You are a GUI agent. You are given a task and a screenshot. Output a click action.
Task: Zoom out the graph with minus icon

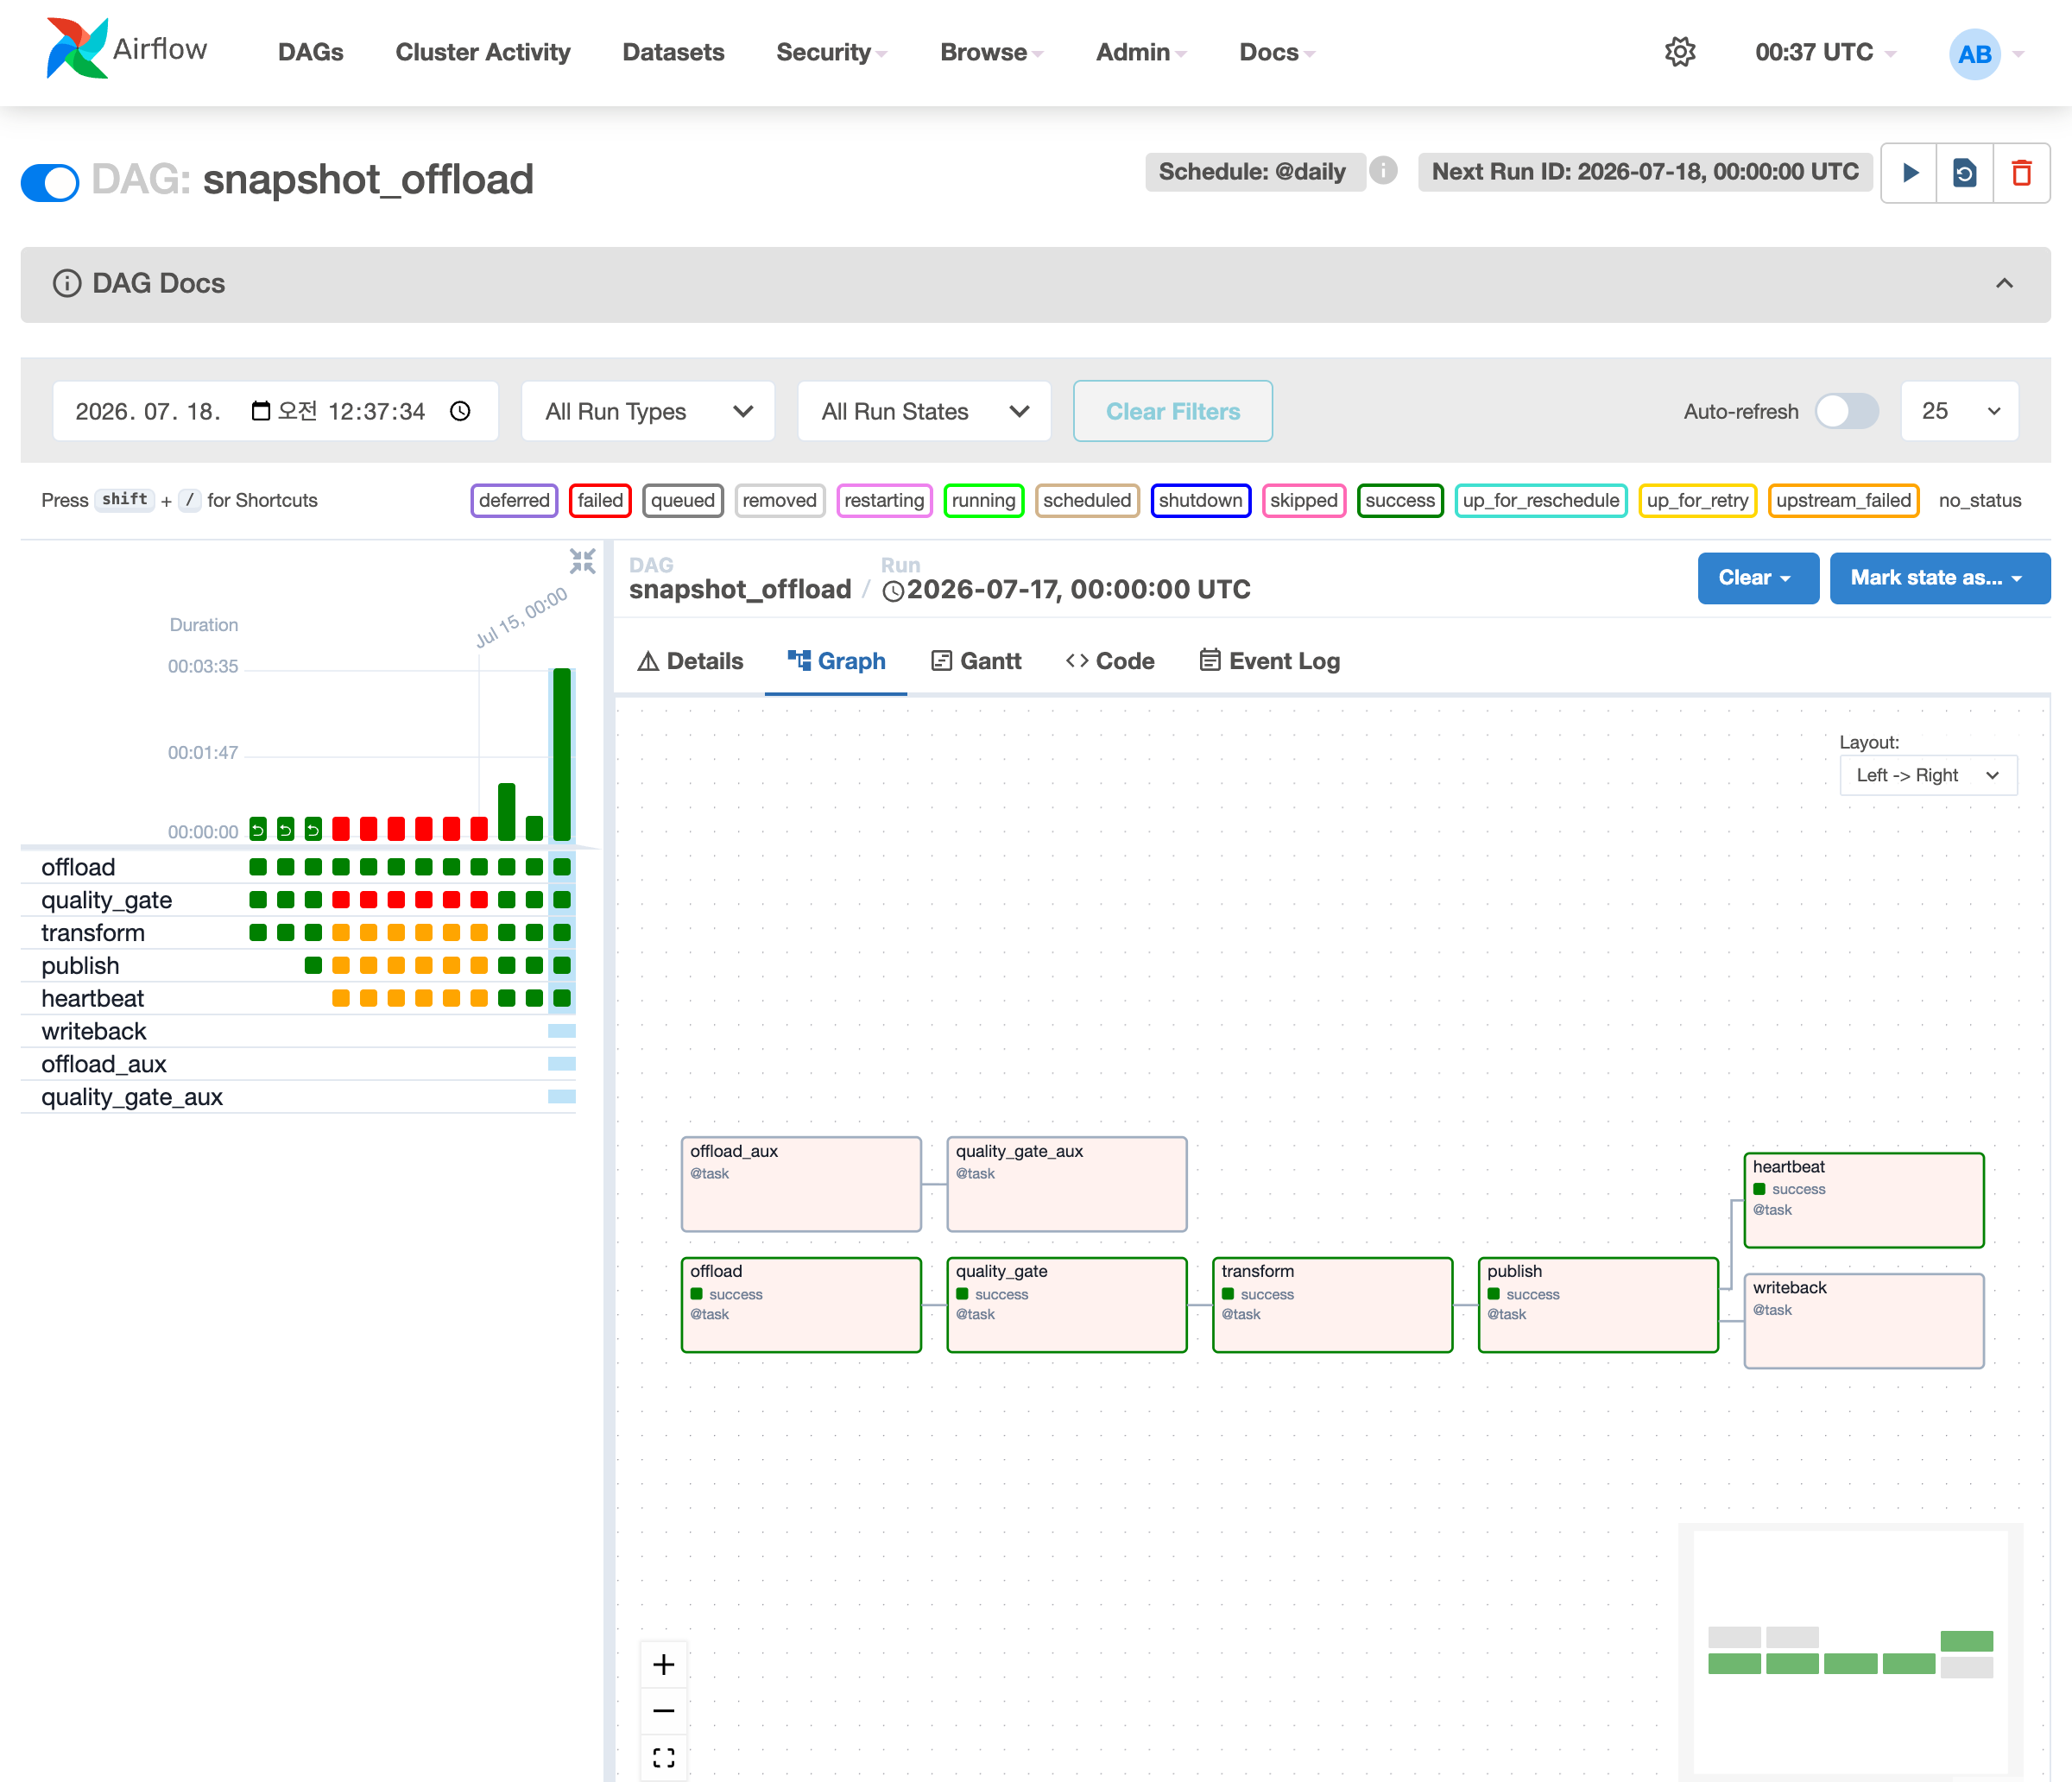663,1711
